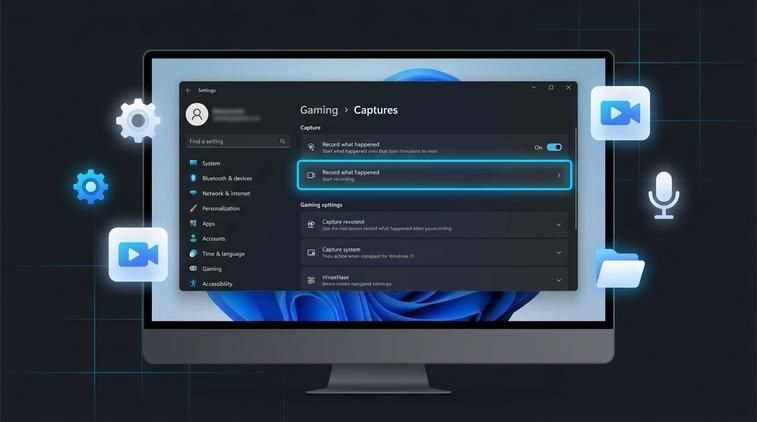Go to Gaming in the breadcrumb
Screen dimensions: 757x422
[319, 110]
